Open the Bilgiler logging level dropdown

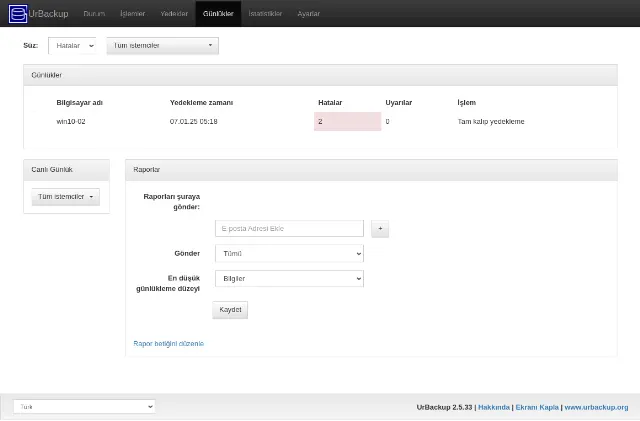click(x=289, y=278)
